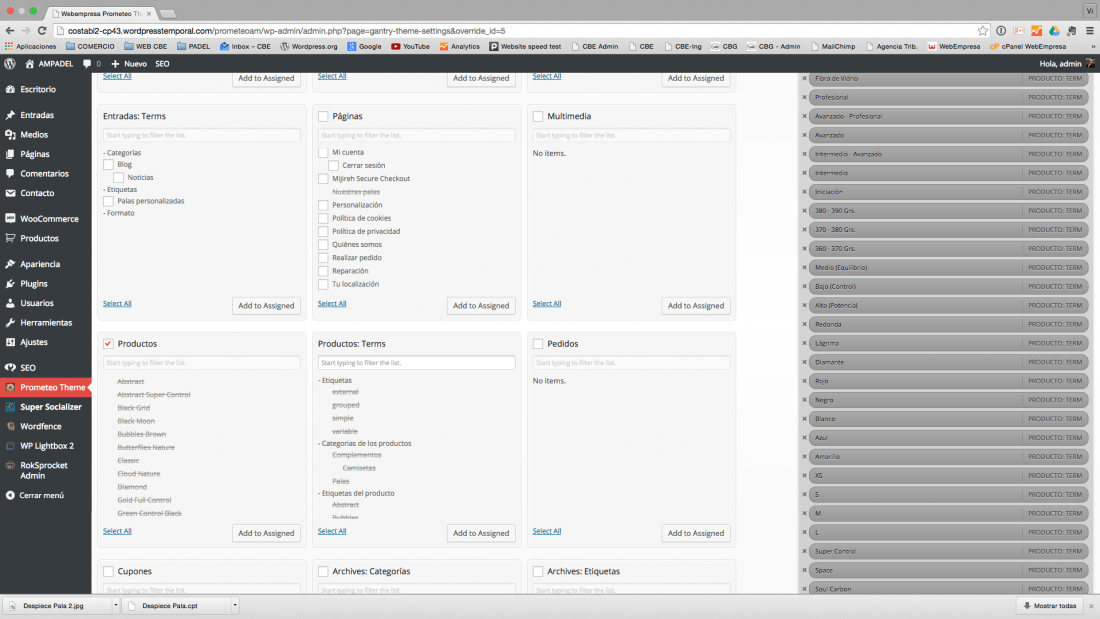
Task: Toggle the Cupones section checkbox
Action: [108, 571]
